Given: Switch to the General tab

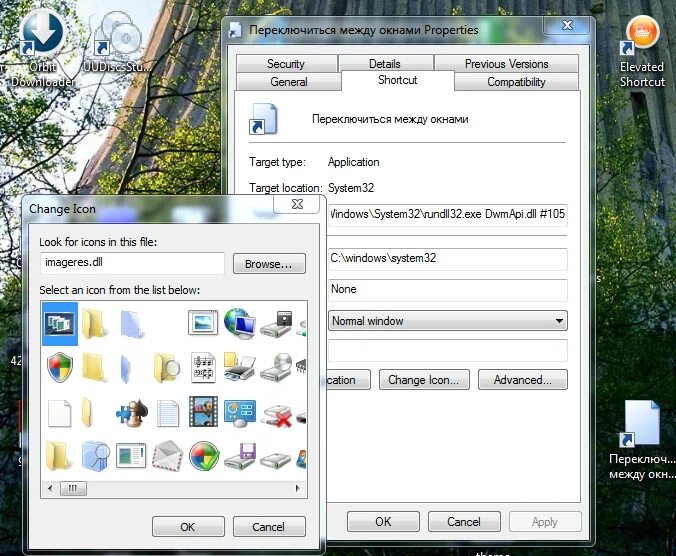Looking at the screenshot, I should pos(289,81).
